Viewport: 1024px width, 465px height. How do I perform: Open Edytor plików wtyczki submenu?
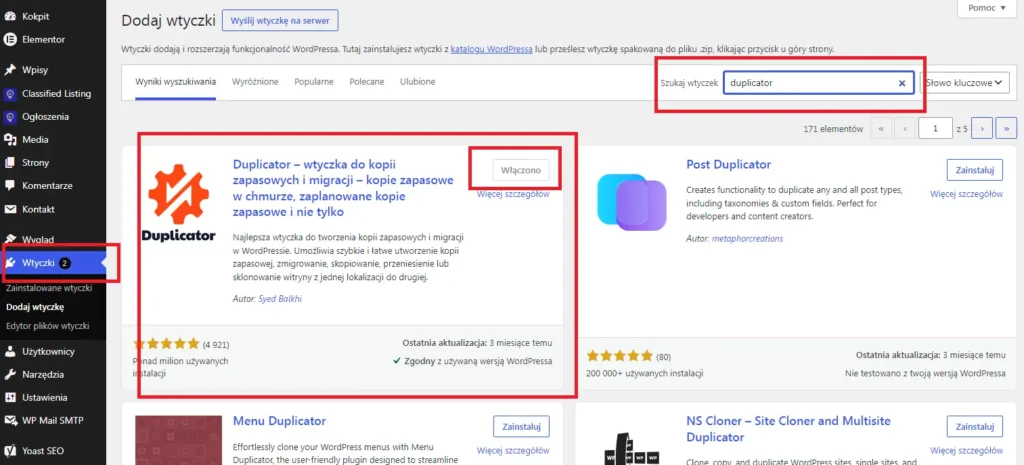(47, 326)
